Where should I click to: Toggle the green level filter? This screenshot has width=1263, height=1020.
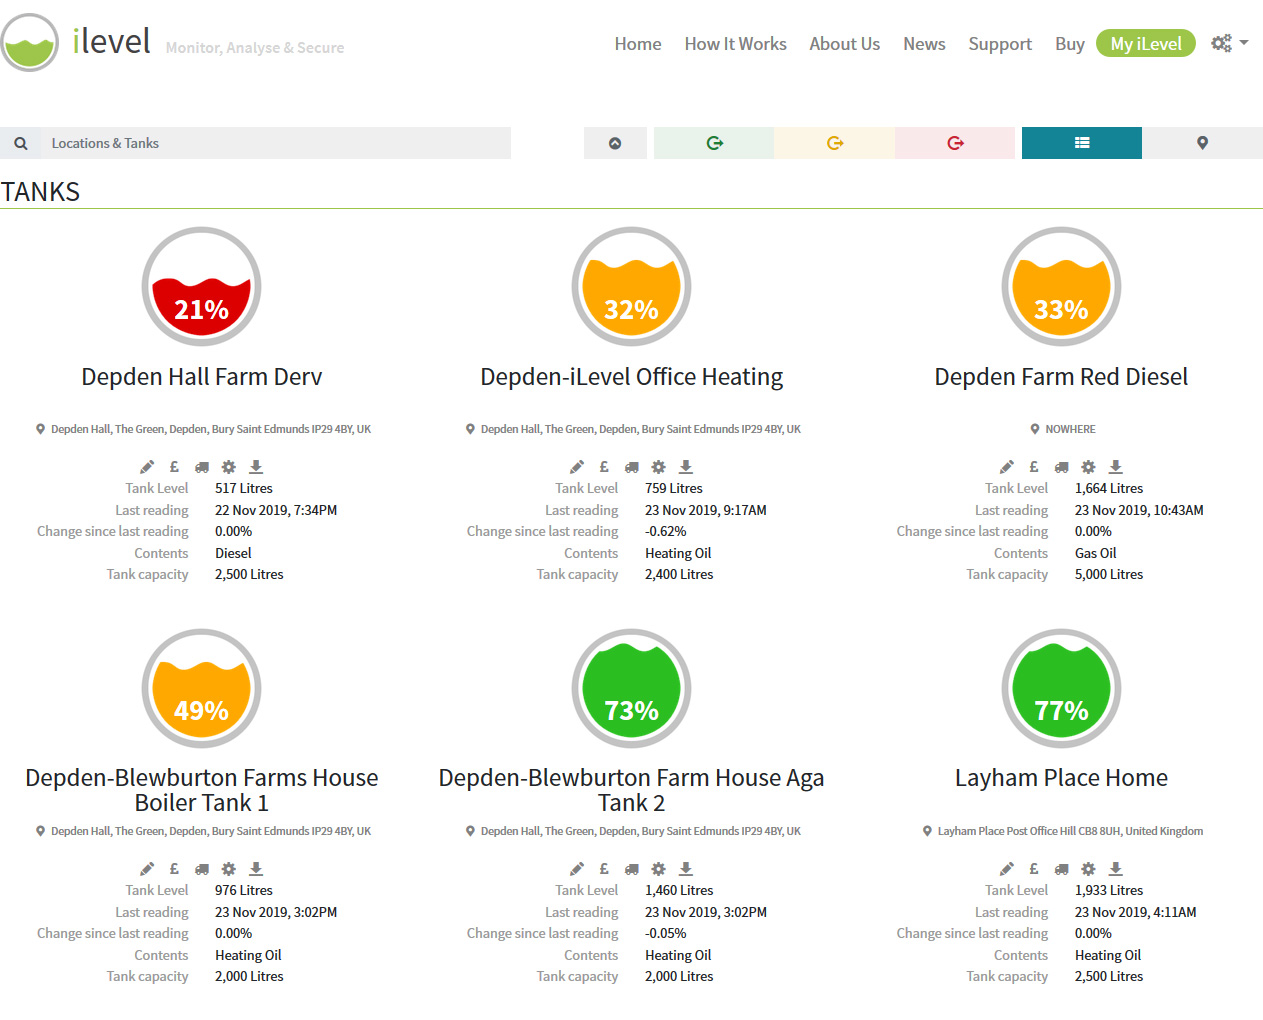(714, 143)
